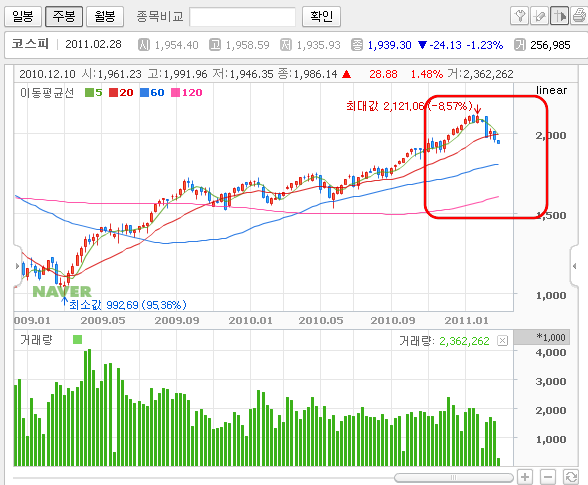Click the 저 low price icon
Image resolution: width=588 pixels, height=485 pixels.
(x=286, y=45)
